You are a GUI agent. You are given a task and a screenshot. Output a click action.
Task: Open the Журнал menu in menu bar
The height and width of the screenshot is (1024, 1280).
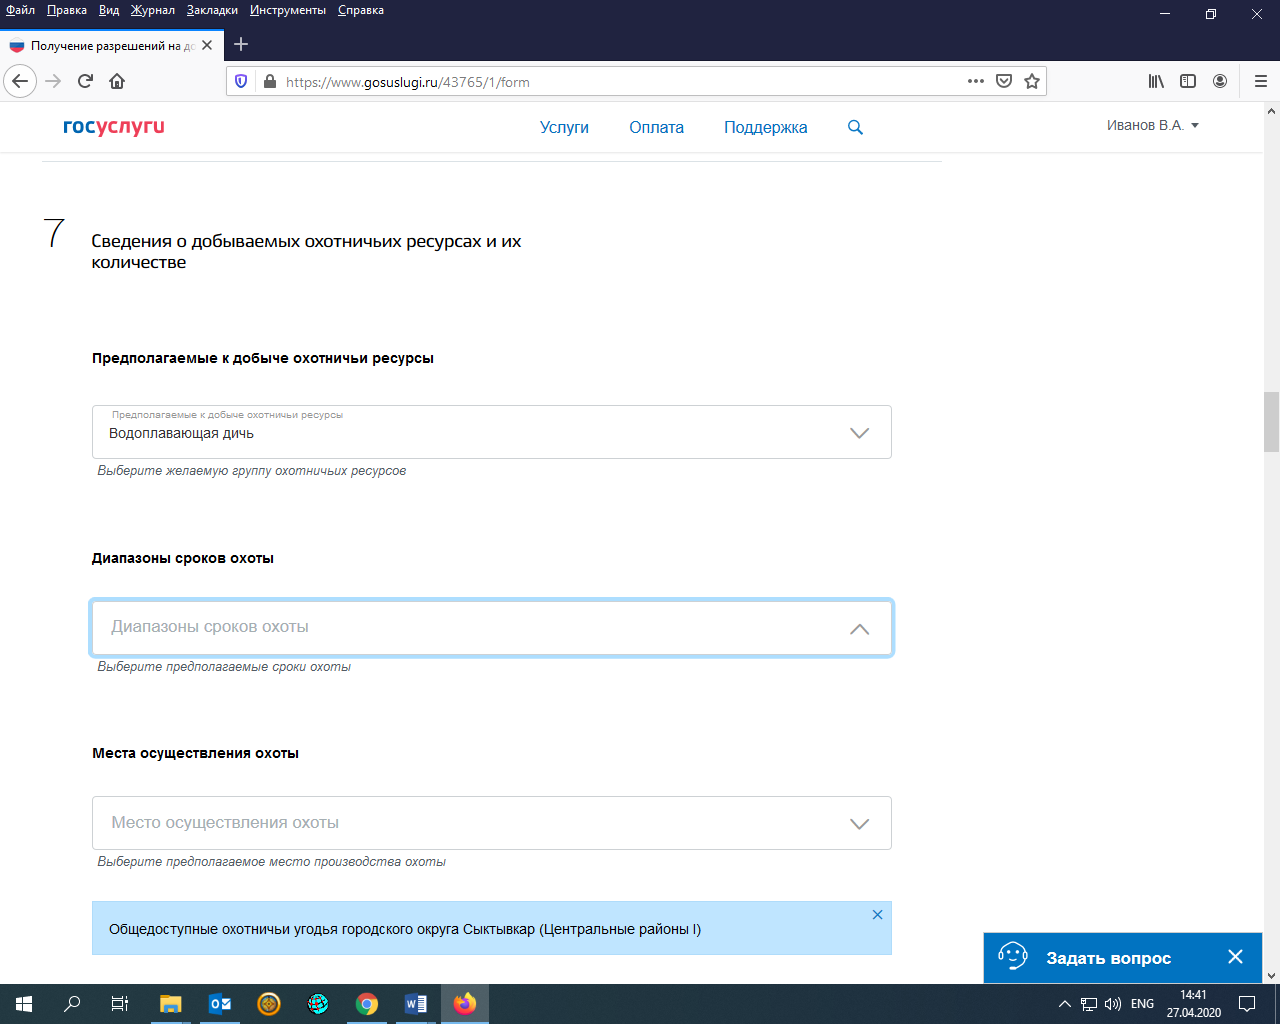click(x=152, y=10)
